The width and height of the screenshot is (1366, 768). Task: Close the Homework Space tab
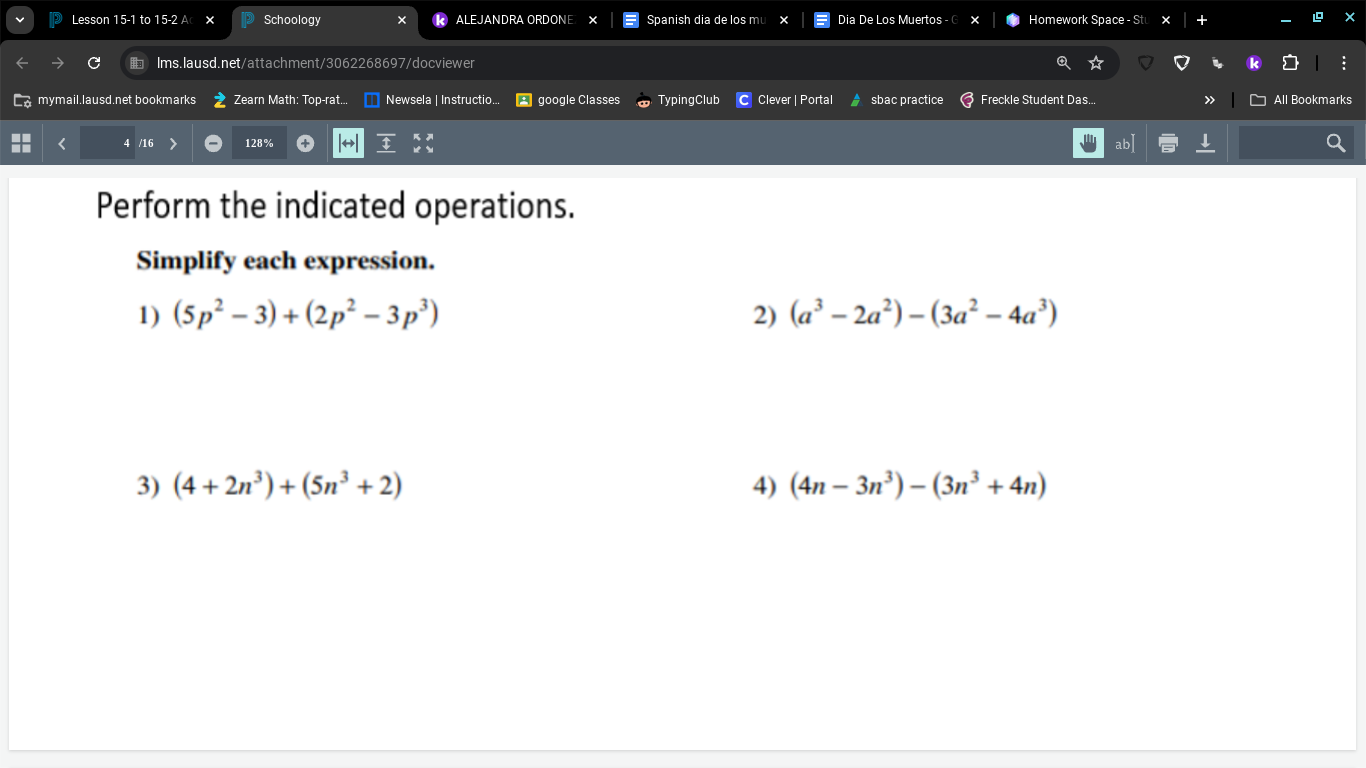tap(1166, 20)
